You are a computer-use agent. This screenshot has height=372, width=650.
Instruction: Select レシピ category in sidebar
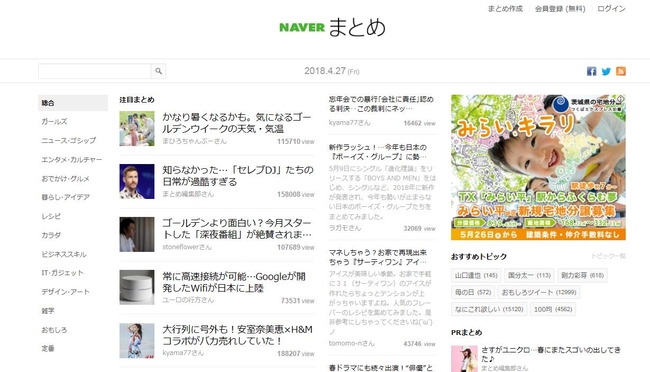[x=51, y=216]
